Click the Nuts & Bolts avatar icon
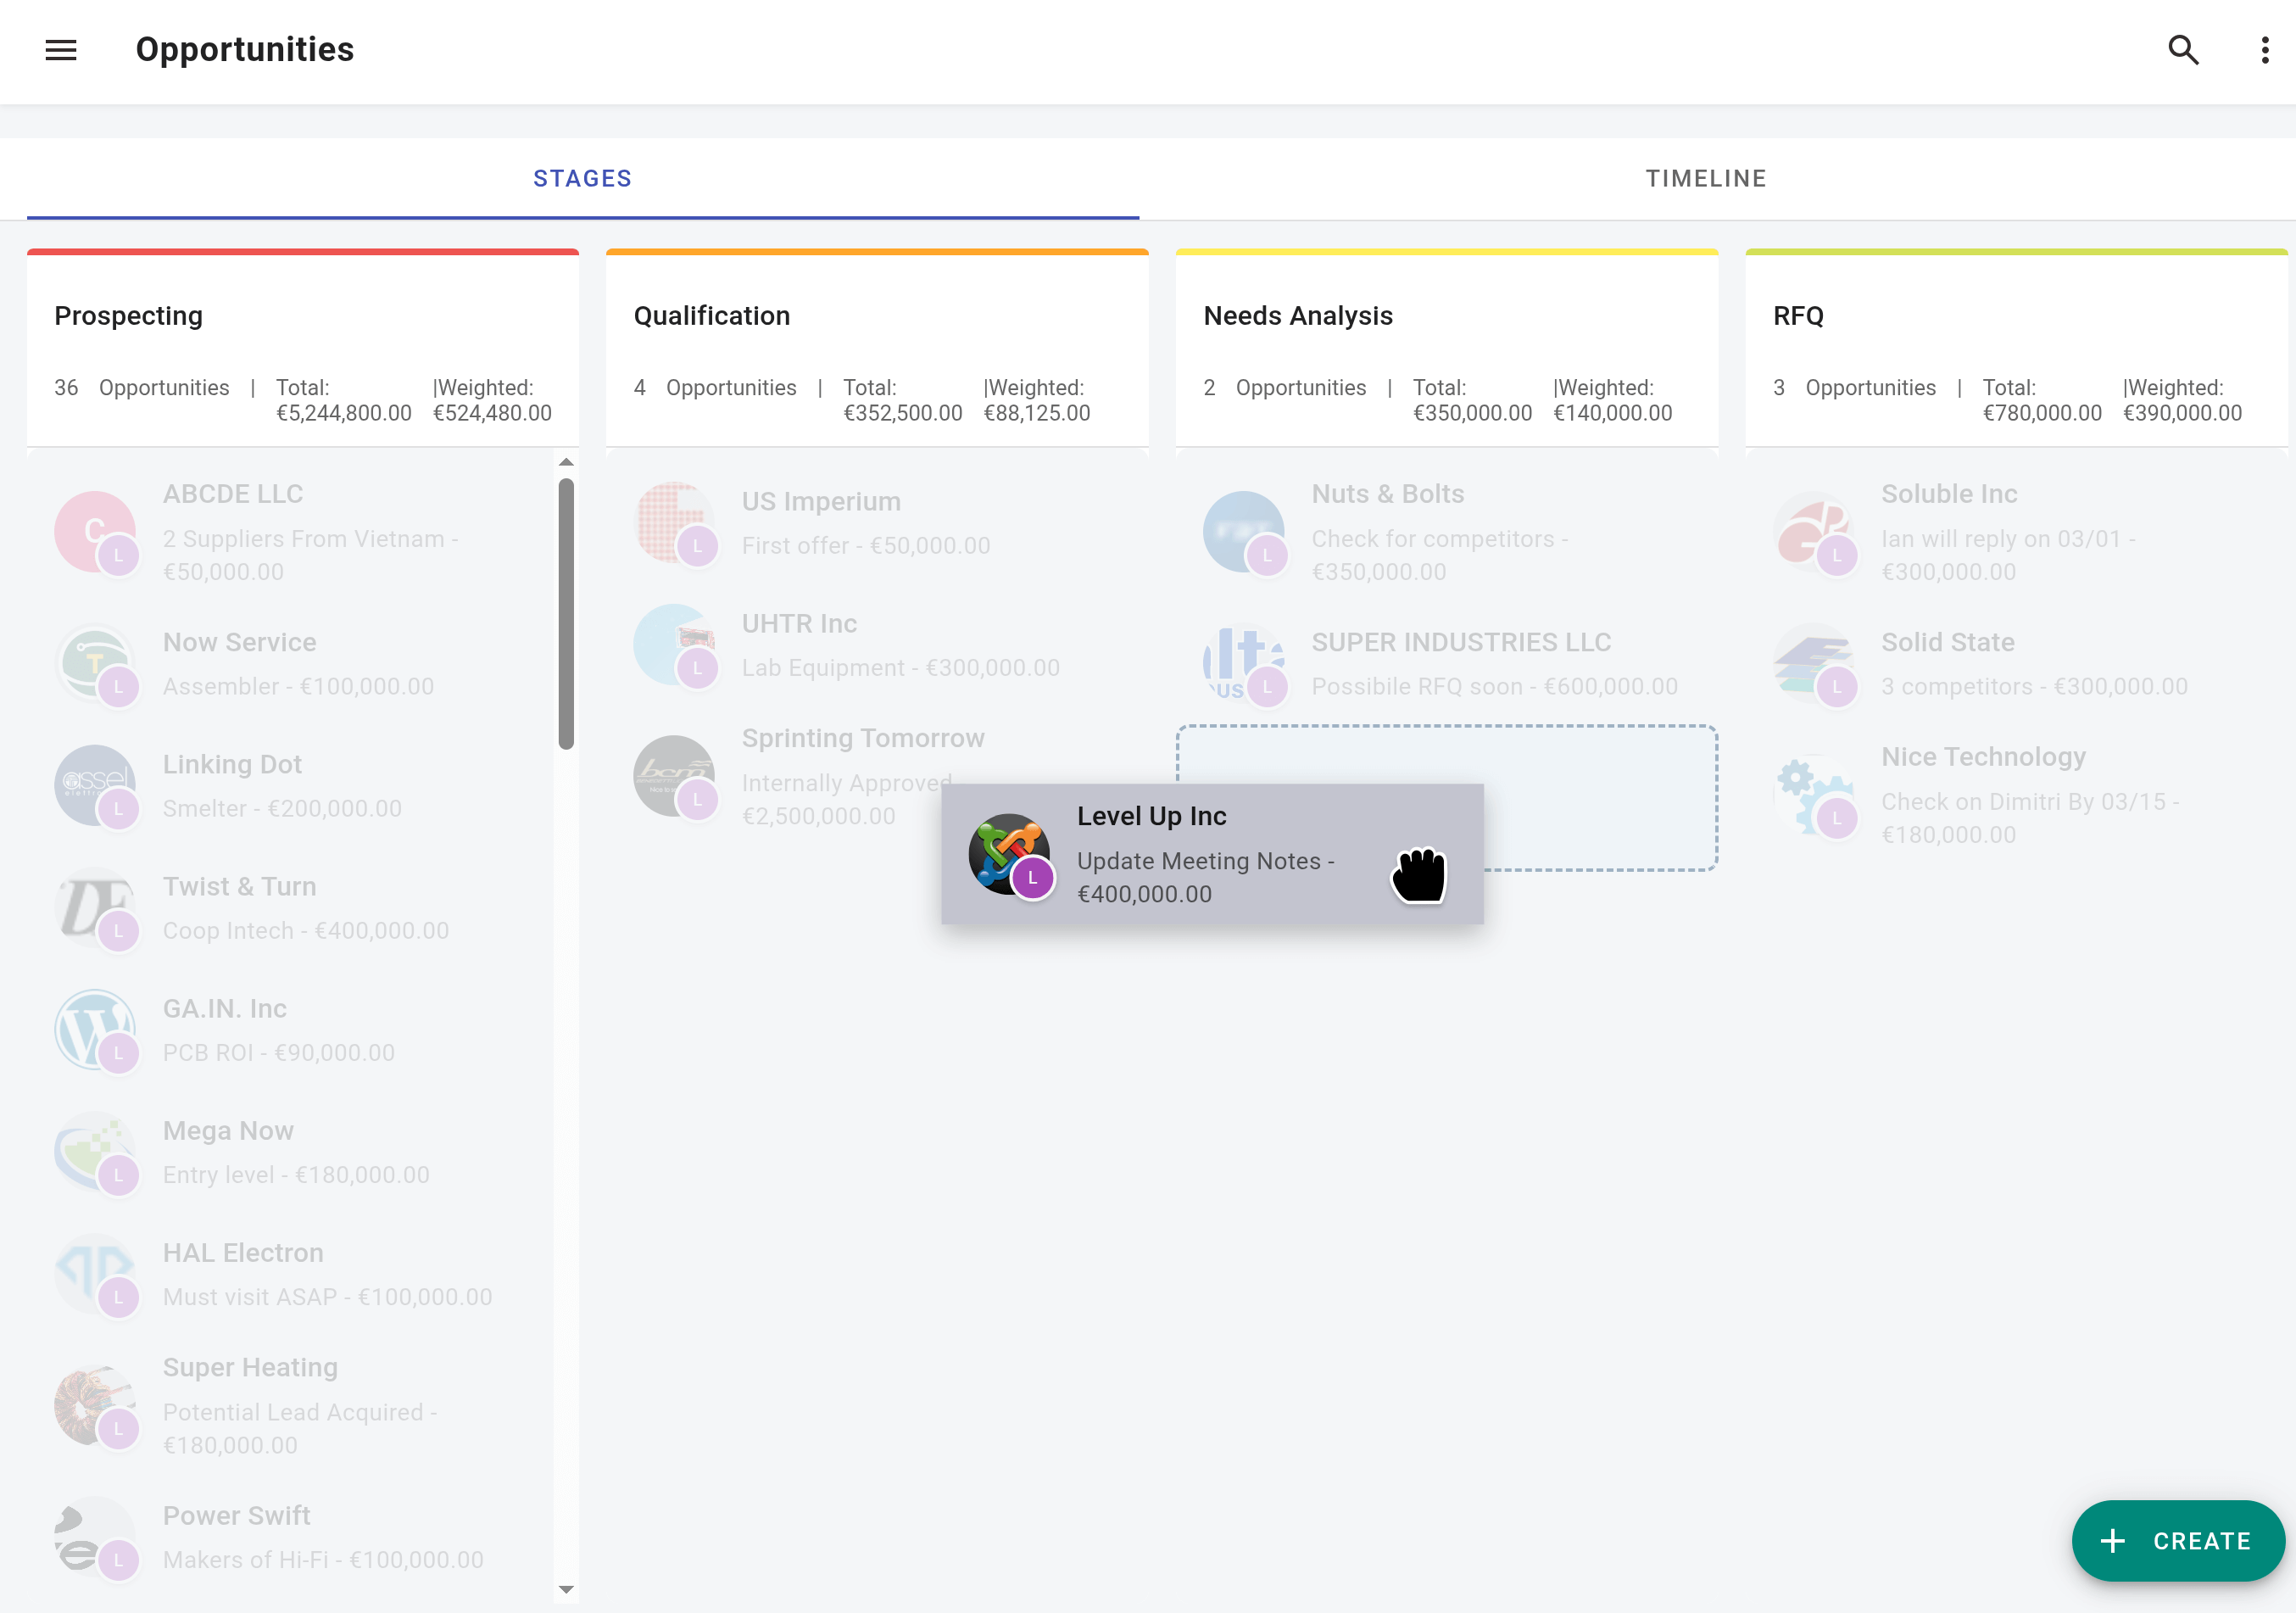The image size is (2296, 1613). click(1244, 532)
